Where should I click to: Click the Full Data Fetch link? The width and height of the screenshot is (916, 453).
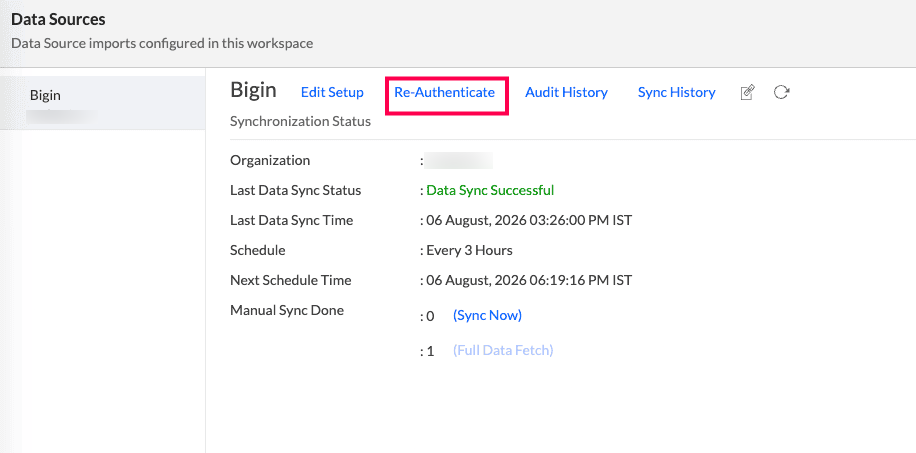[x=503, y=350]
